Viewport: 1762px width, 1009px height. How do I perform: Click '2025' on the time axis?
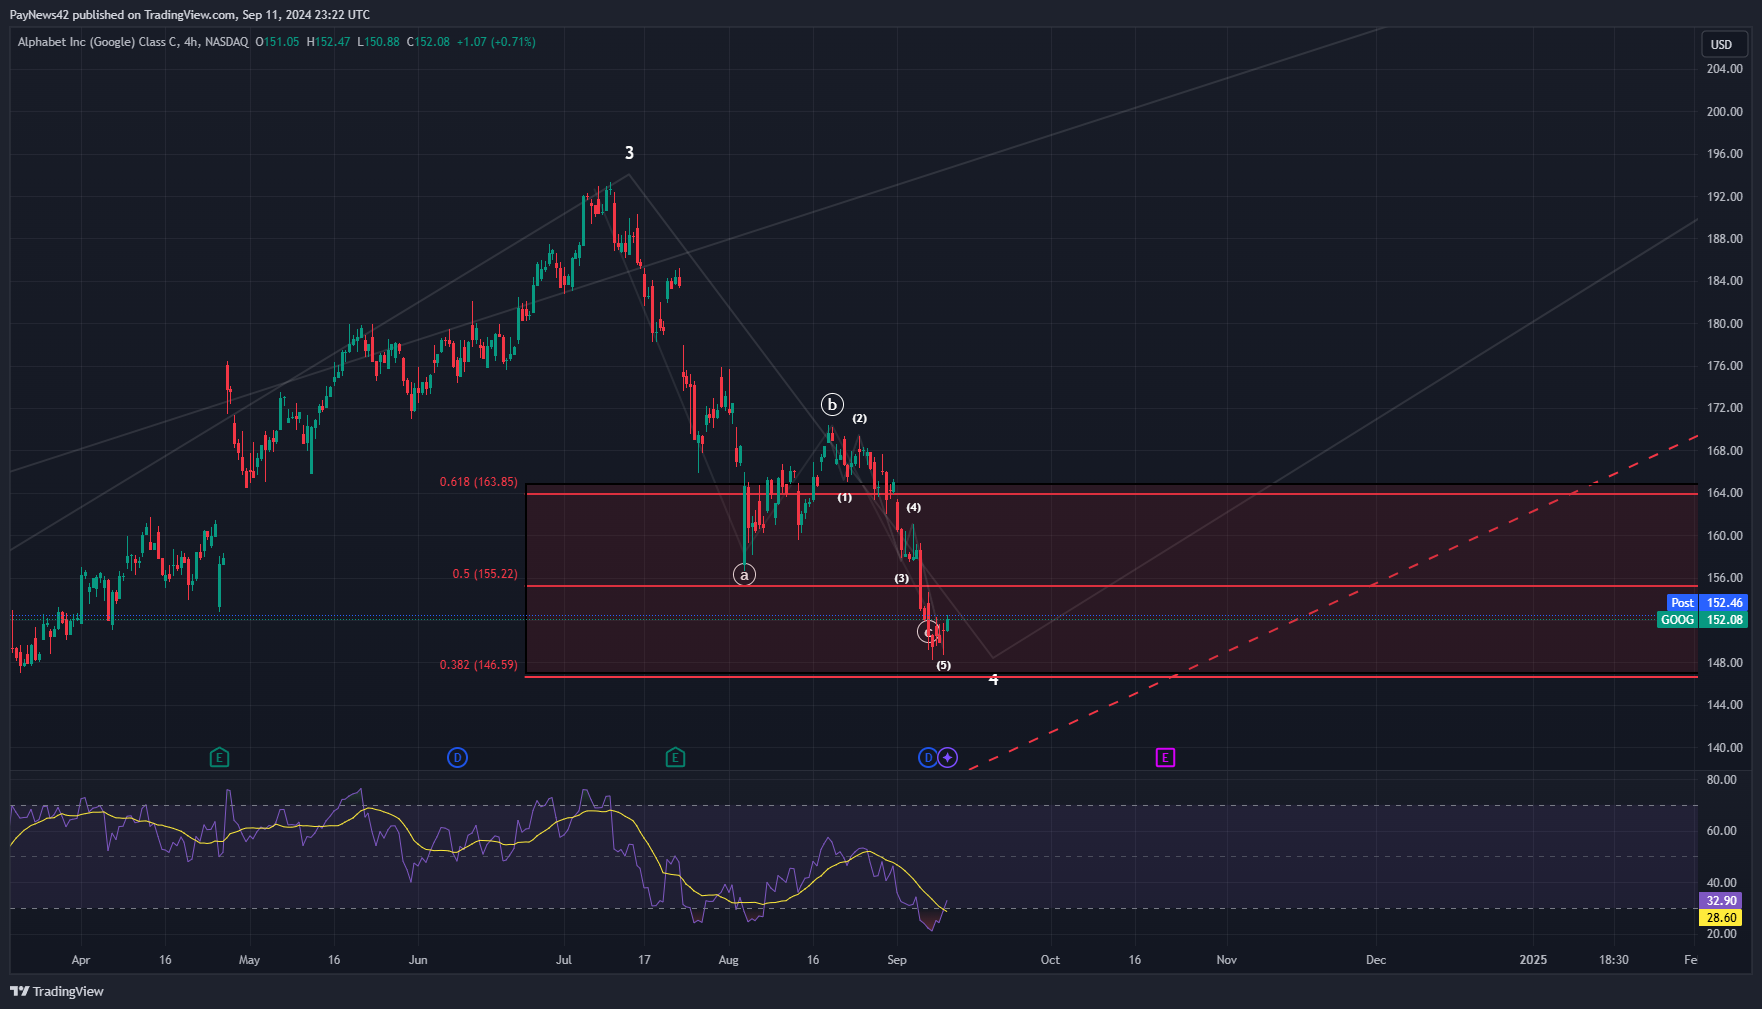click(x=1533, y=960)
